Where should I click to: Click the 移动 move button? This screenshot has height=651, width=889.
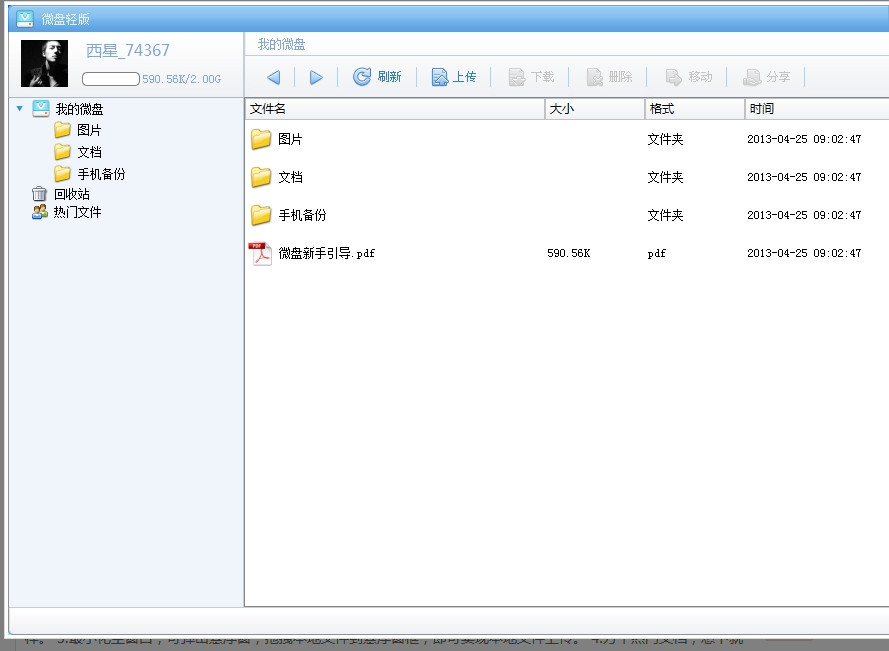click(689, 77)
